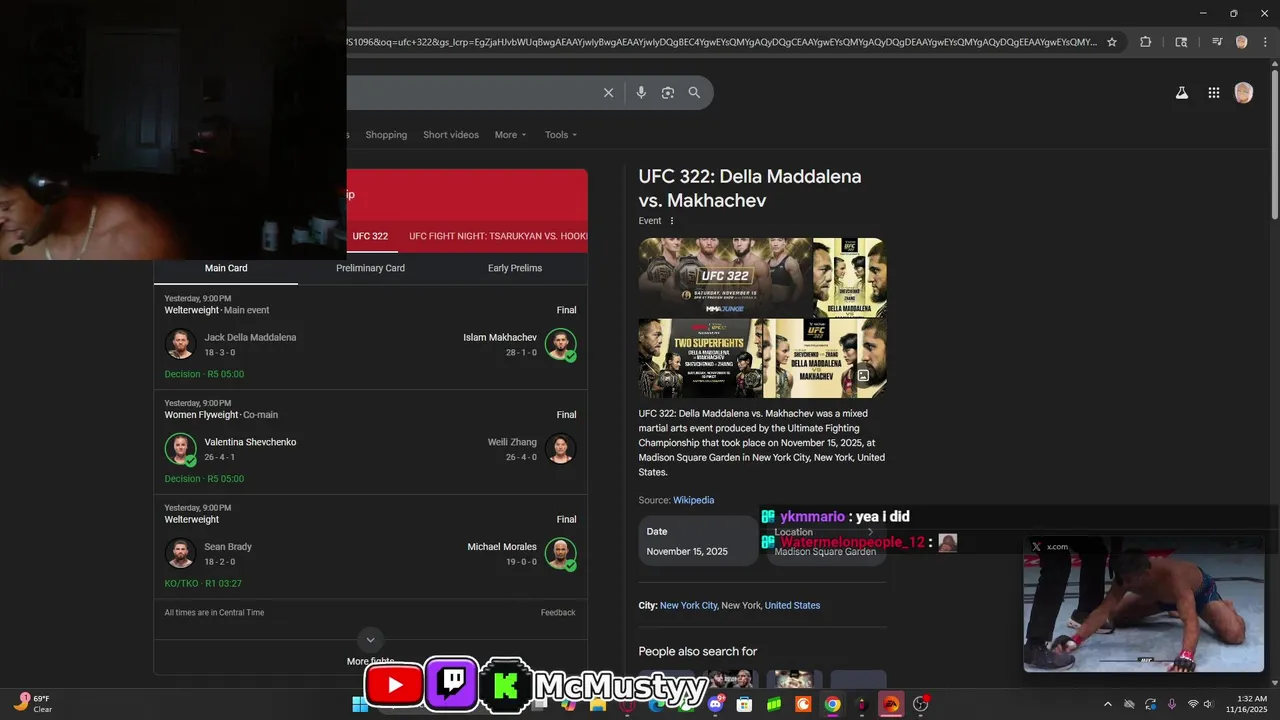
Task: Switch to the Shopping results tab
Action: pyautogui.click(x=386, y=135)
